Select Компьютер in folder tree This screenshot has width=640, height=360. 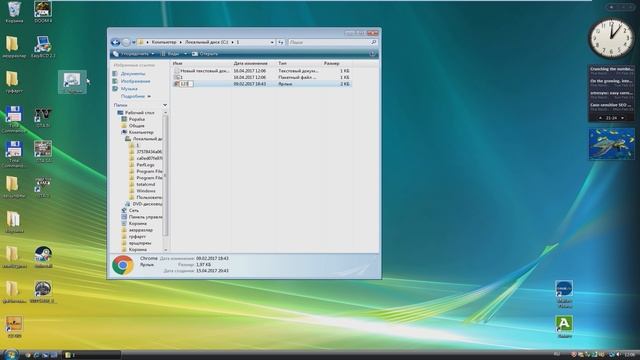pos(138,132)
